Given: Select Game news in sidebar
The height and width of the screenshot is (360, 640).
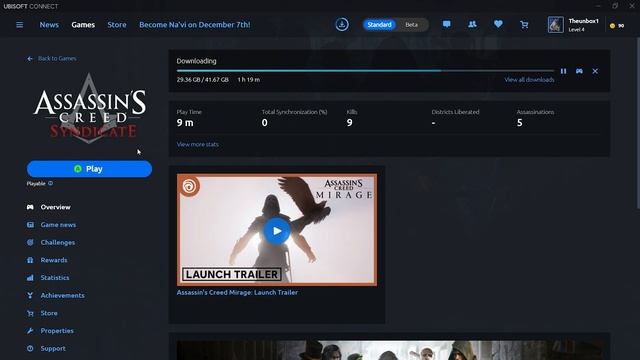Looking at the screenshot, I should coord(58,225).
